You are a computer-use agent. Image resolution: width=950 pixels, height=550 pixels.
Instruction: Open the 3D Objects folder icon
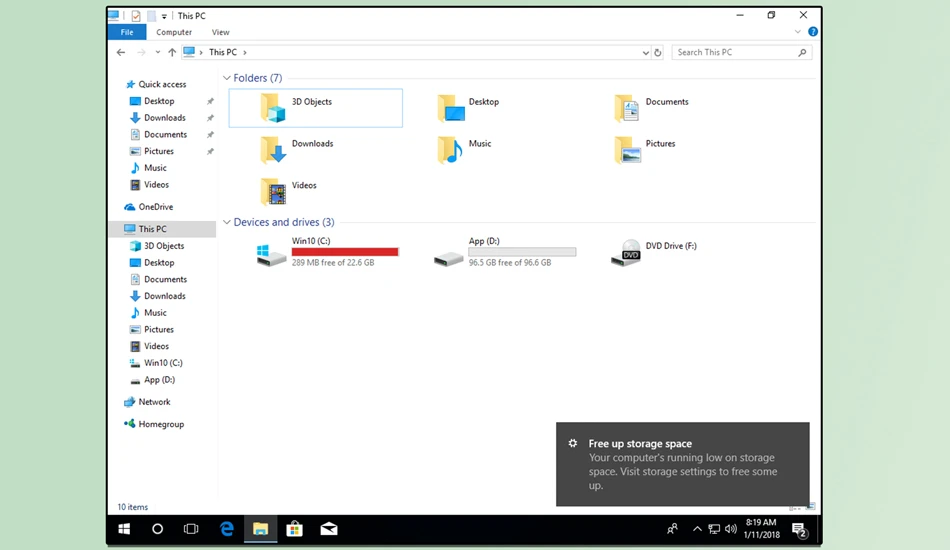(x=273, y=108)
